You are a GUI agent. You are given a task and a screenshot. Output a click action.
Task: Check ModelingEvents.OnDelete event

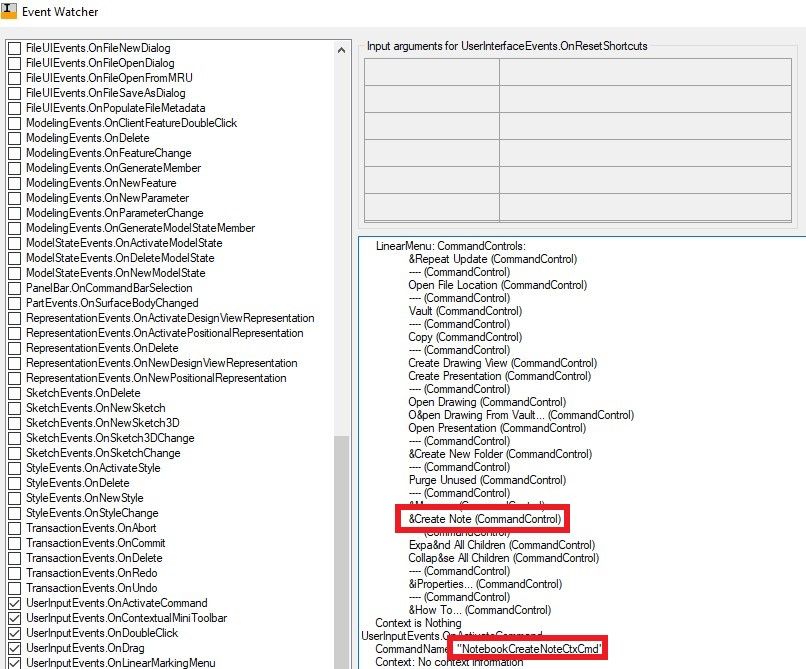[14, 138]
